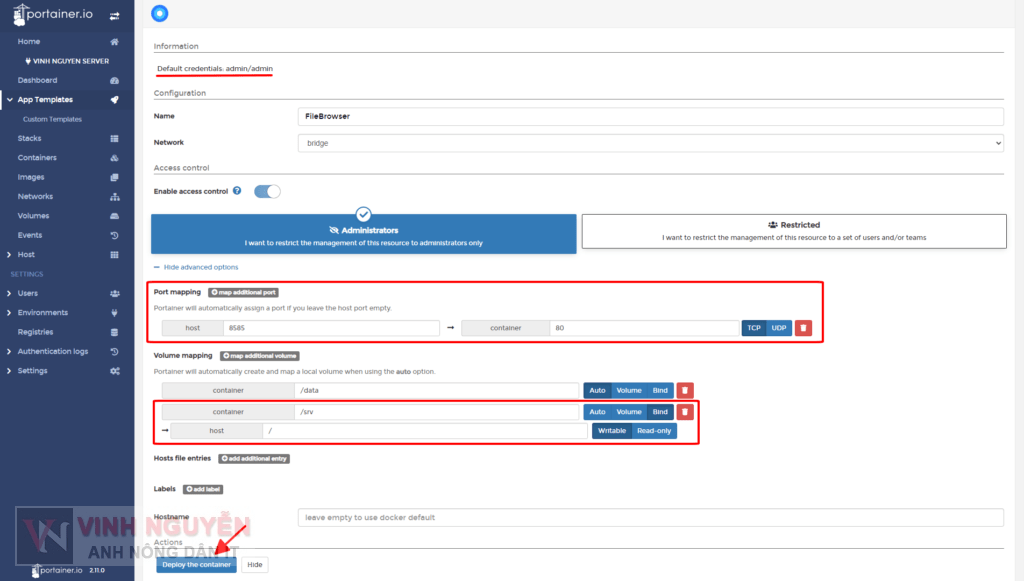Collapse advanced options via Hide advanced options

200,267
